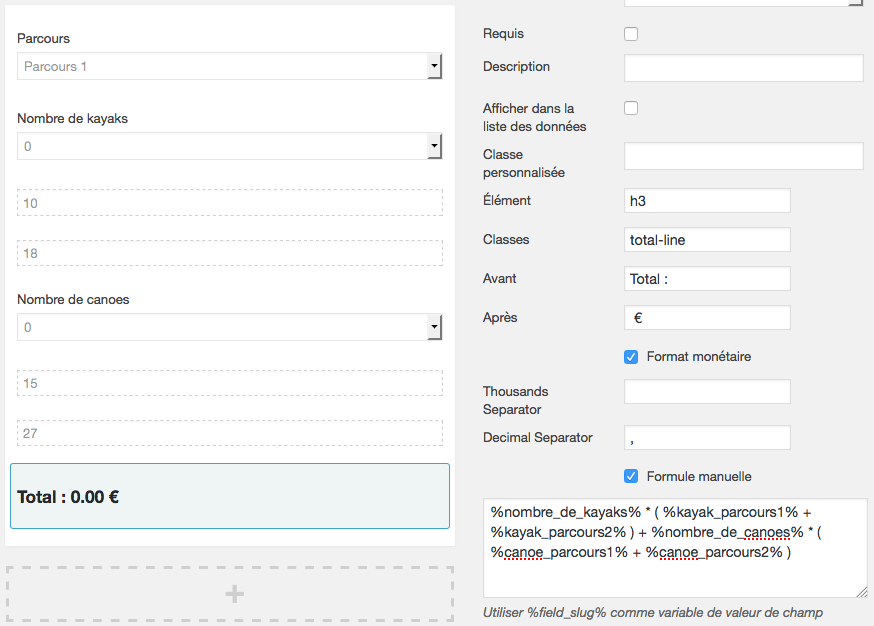Disable the Formule manuelle checkbox

(x=631, y=477)
